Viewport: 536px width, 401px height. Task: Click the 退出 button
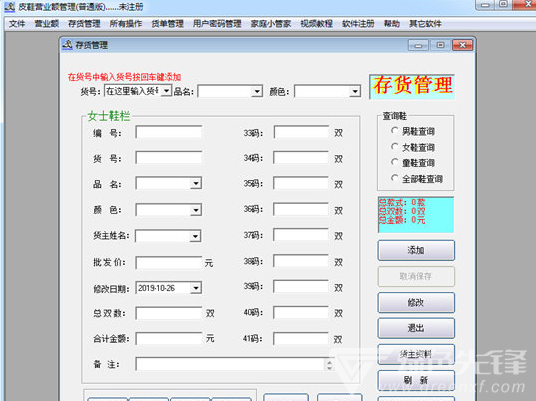[416, 328]
